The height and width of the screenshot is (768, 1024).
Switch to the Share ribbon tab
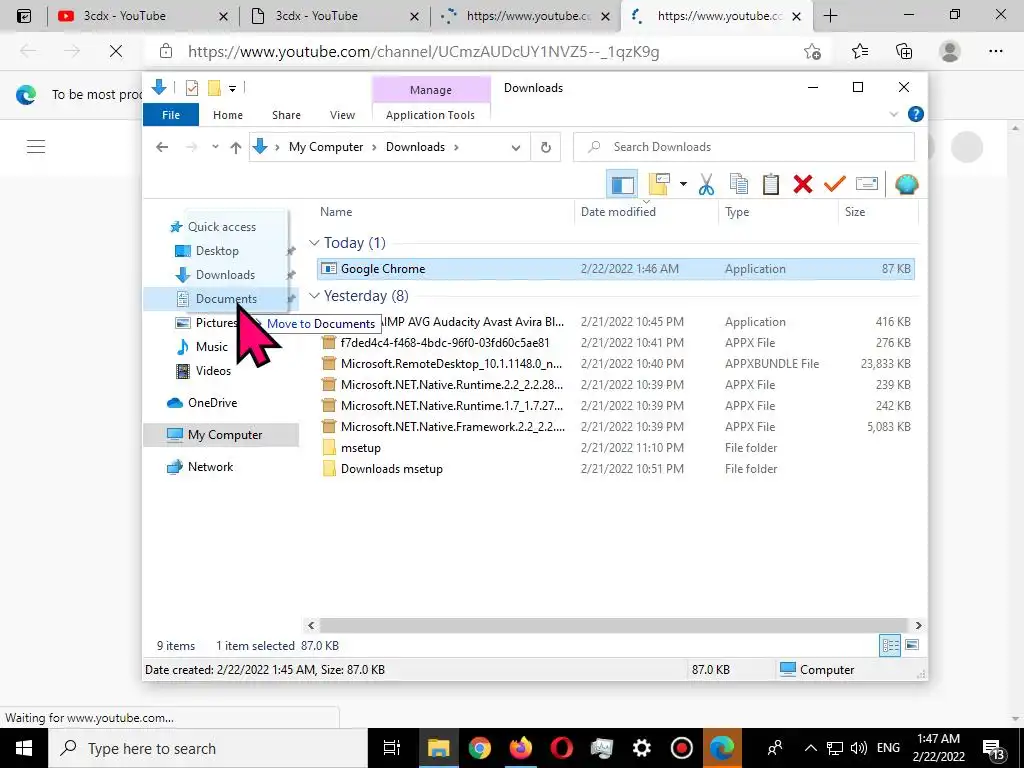pos(286,115)
